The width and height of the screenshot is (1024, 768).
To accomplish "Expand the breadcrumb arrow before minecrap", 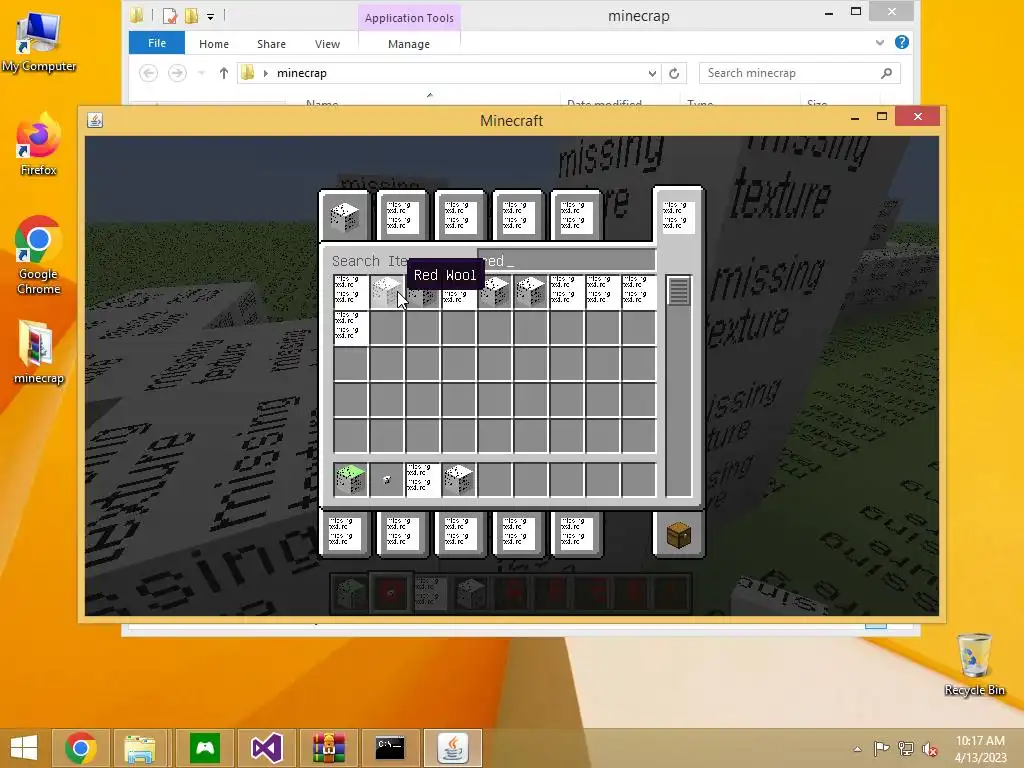I will 266,73.
